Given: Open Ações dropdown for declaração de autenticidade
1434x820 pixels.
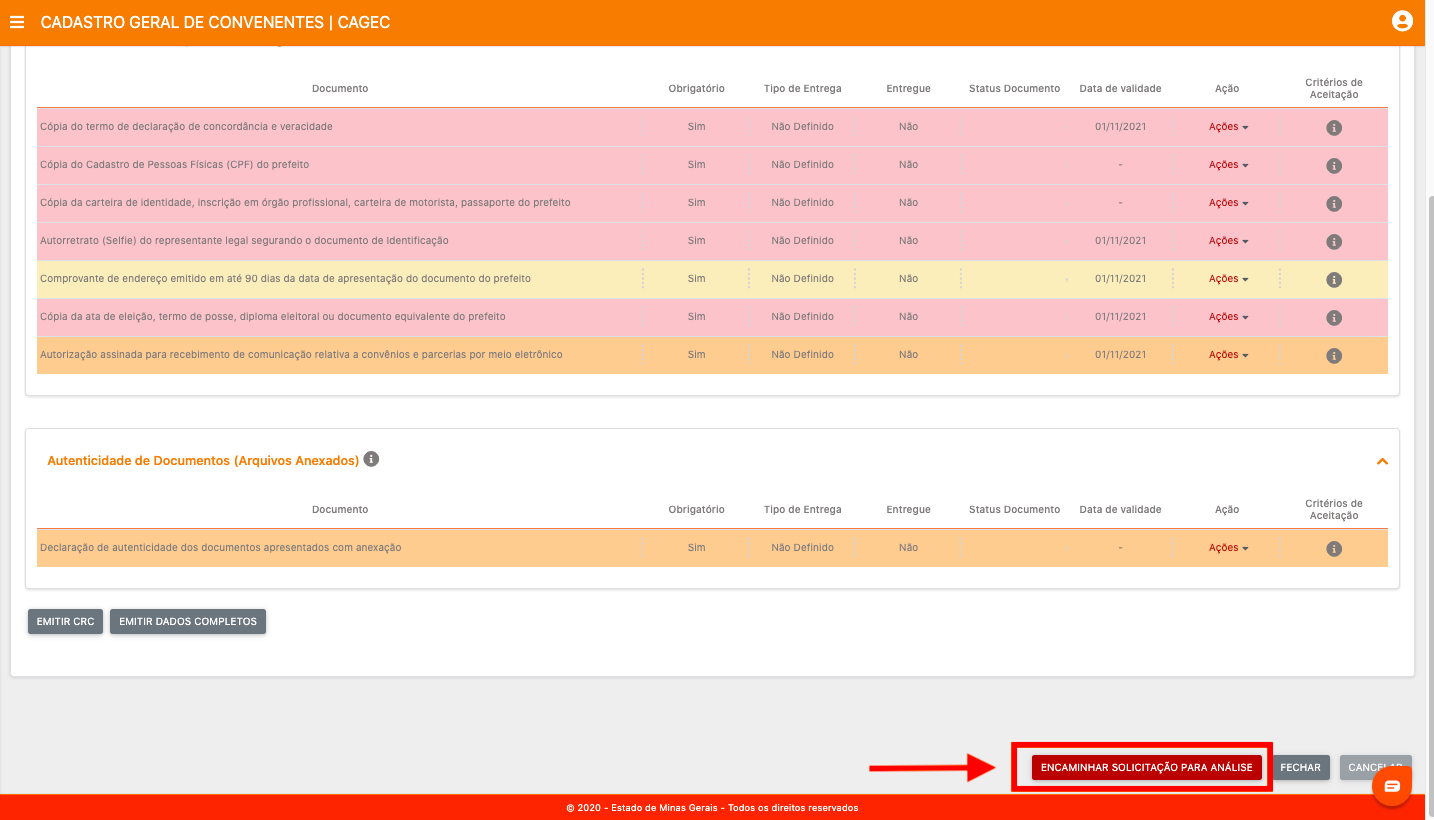Looking at the screenshot, I should pos(1228,548).
